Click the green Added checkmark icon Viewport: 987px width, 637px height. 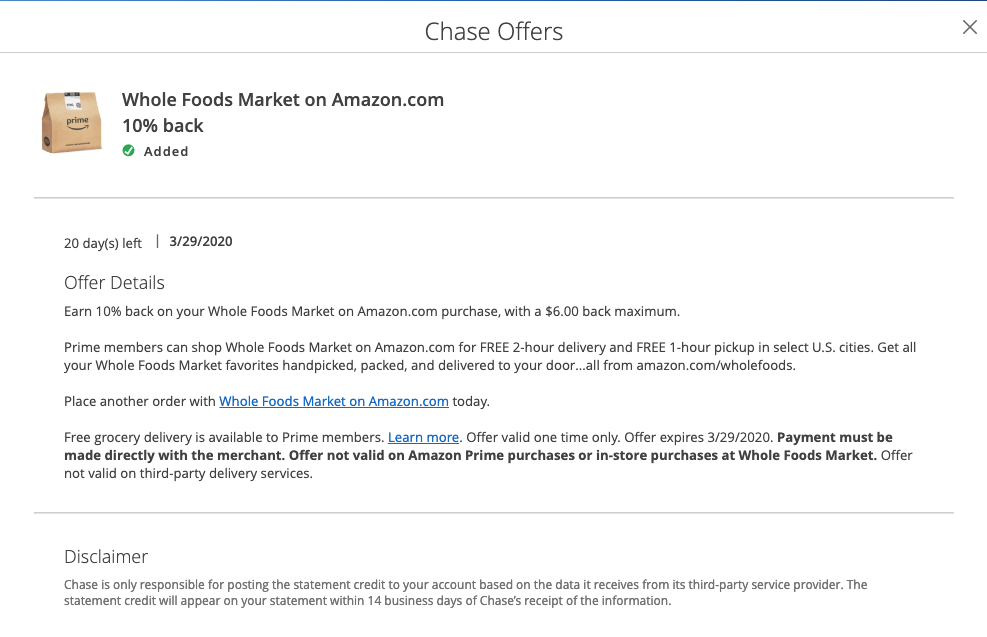point(128,151)
